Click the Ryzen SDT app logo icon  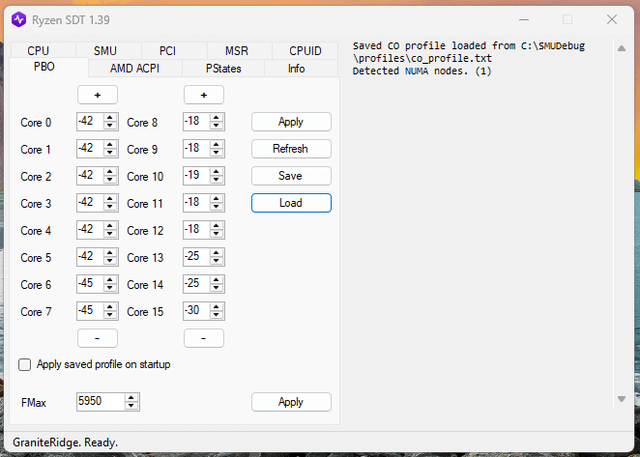point(19,20)
